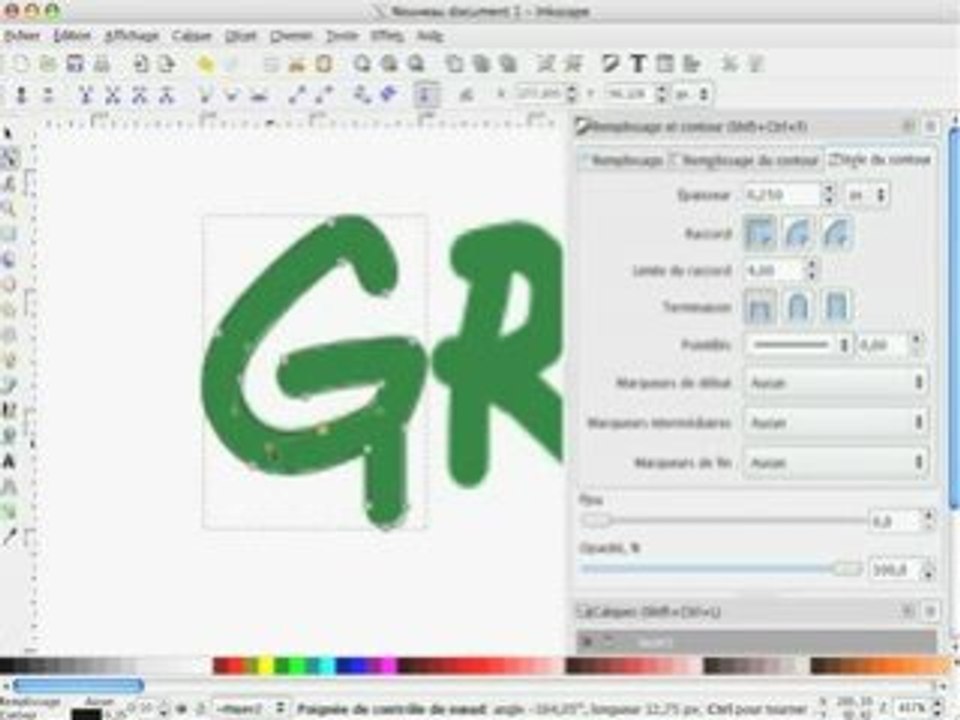Click Show node handles toggle icon
960x720 pixels.
click(426, 95)
